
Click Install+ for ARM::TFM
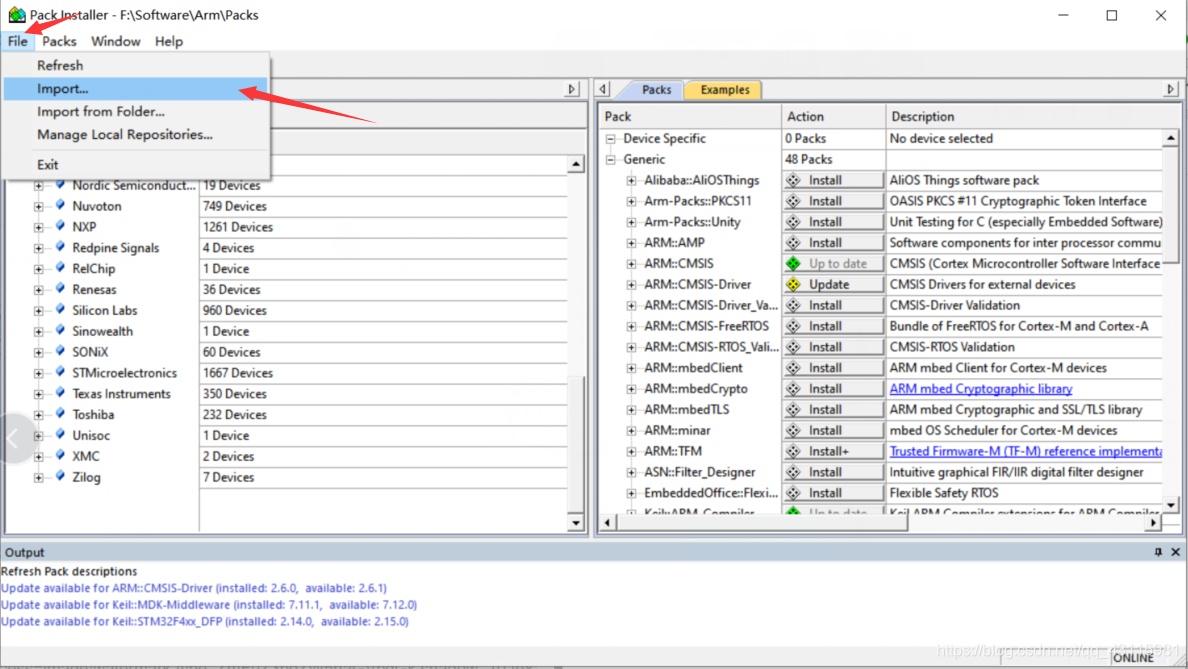833,451
